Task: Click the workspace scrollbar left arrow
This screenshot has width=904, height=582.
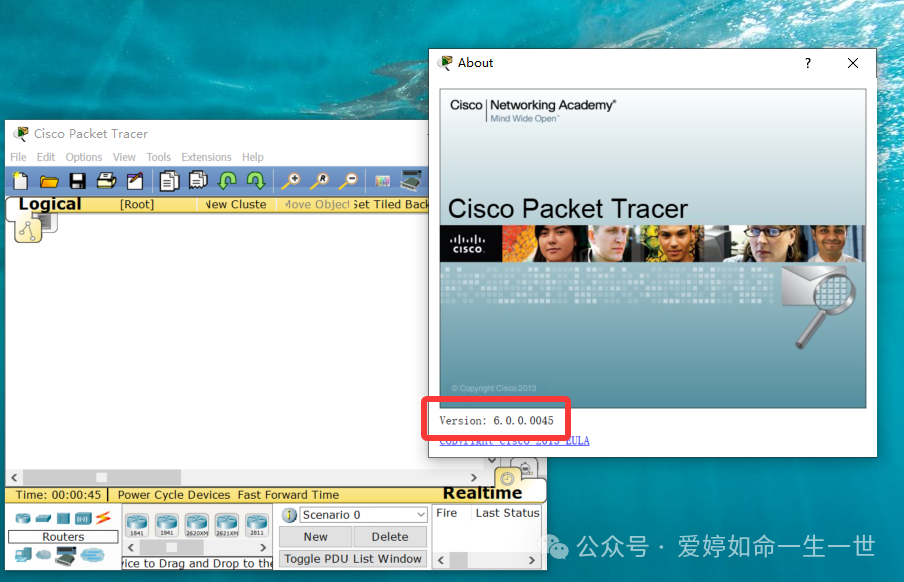Action: (14, 478)
